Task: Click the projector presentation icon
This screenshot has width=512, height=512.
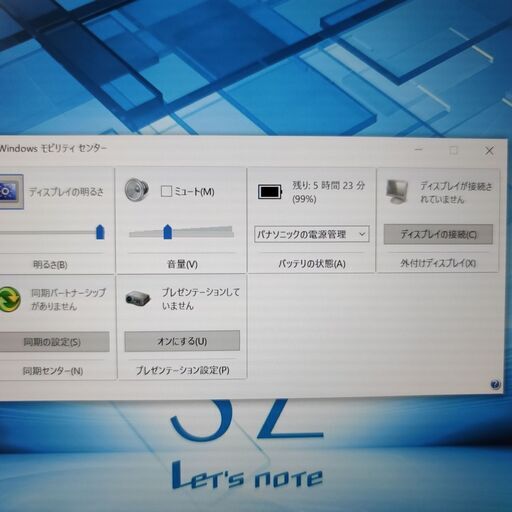Action: 138,298
